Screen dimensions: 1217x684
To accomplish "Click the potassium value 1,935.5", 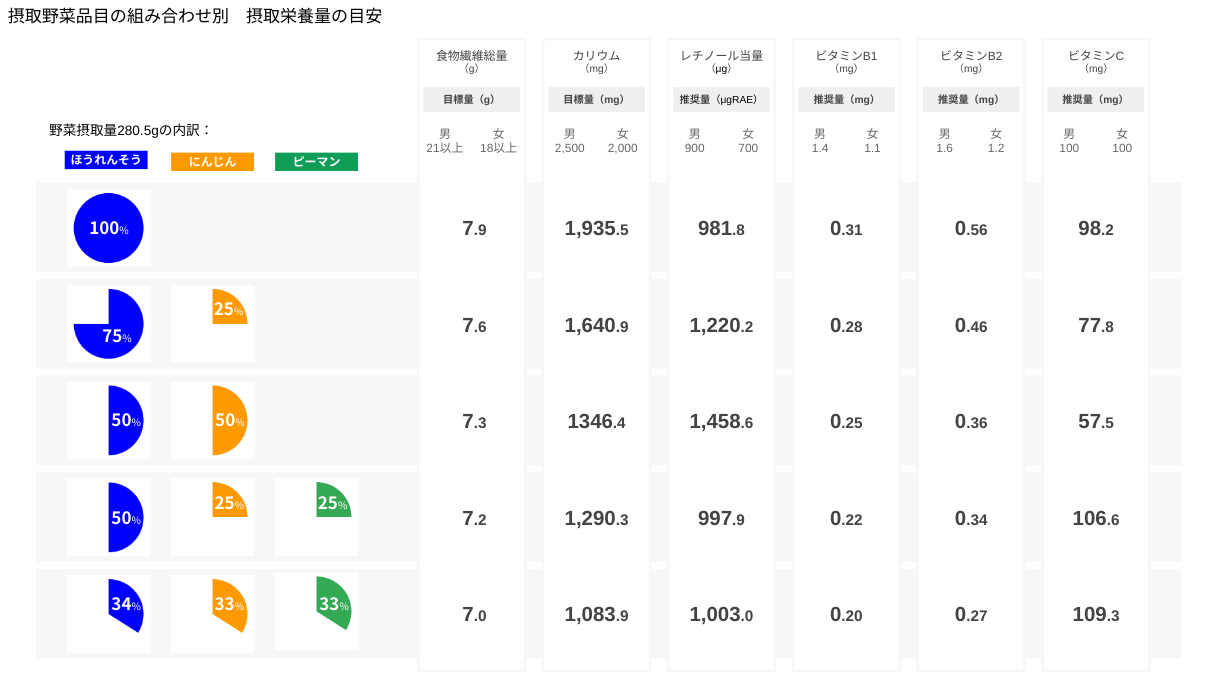I will point(596,229).
